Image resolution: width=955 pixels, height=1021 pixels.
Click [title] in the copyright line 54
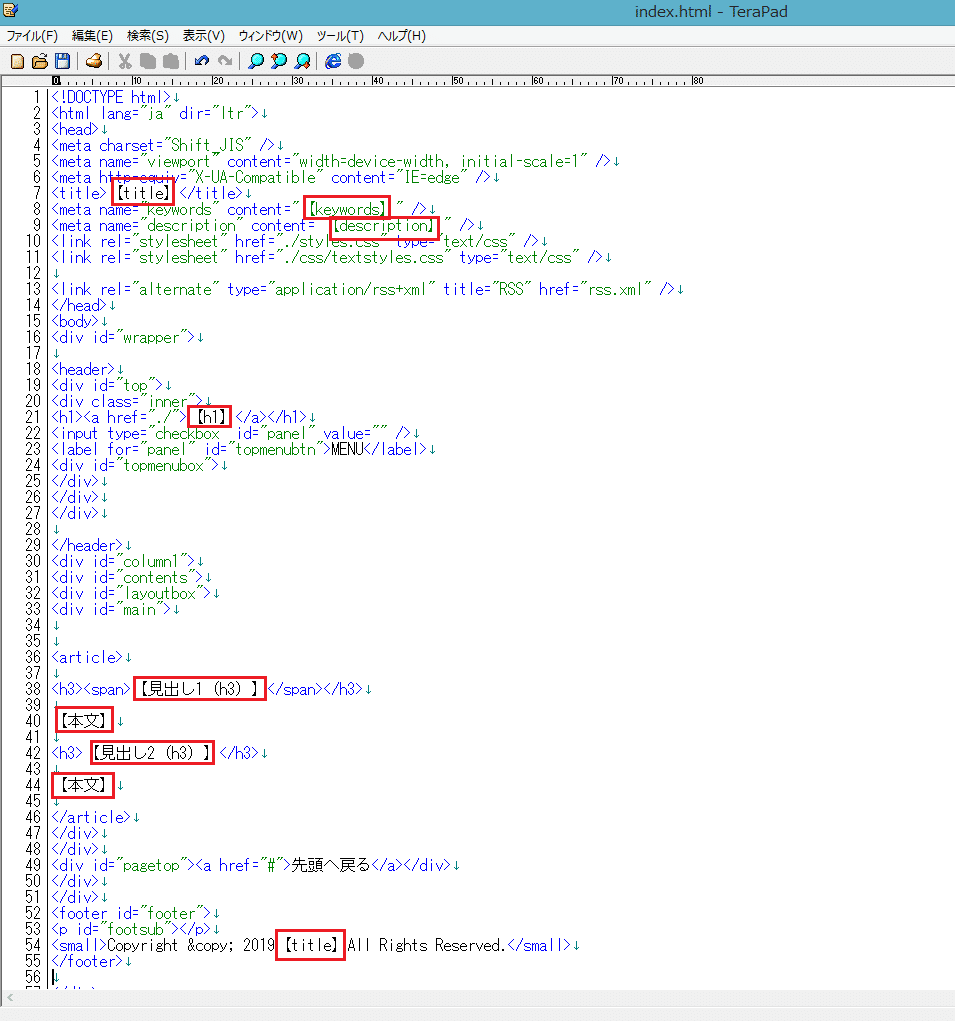(x=311, y=945)
